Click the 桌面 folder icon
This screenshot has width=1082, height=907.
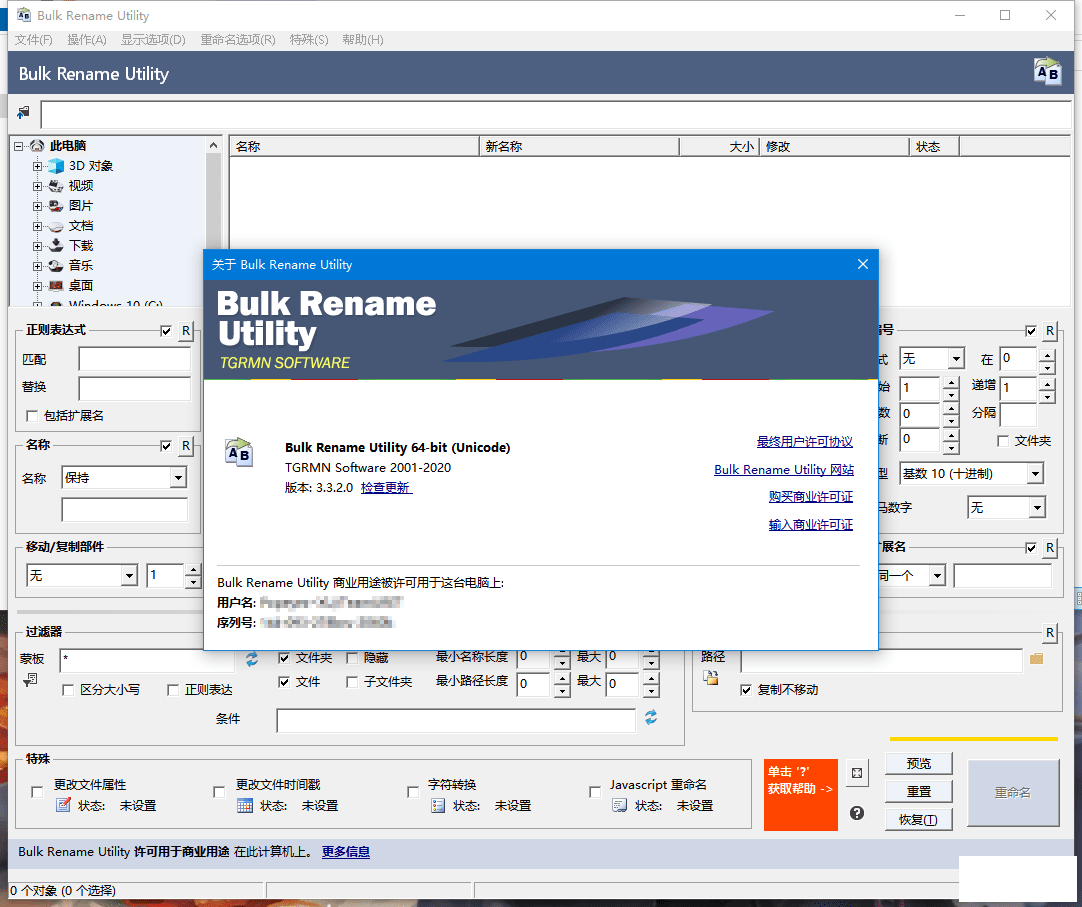[56, 286]
